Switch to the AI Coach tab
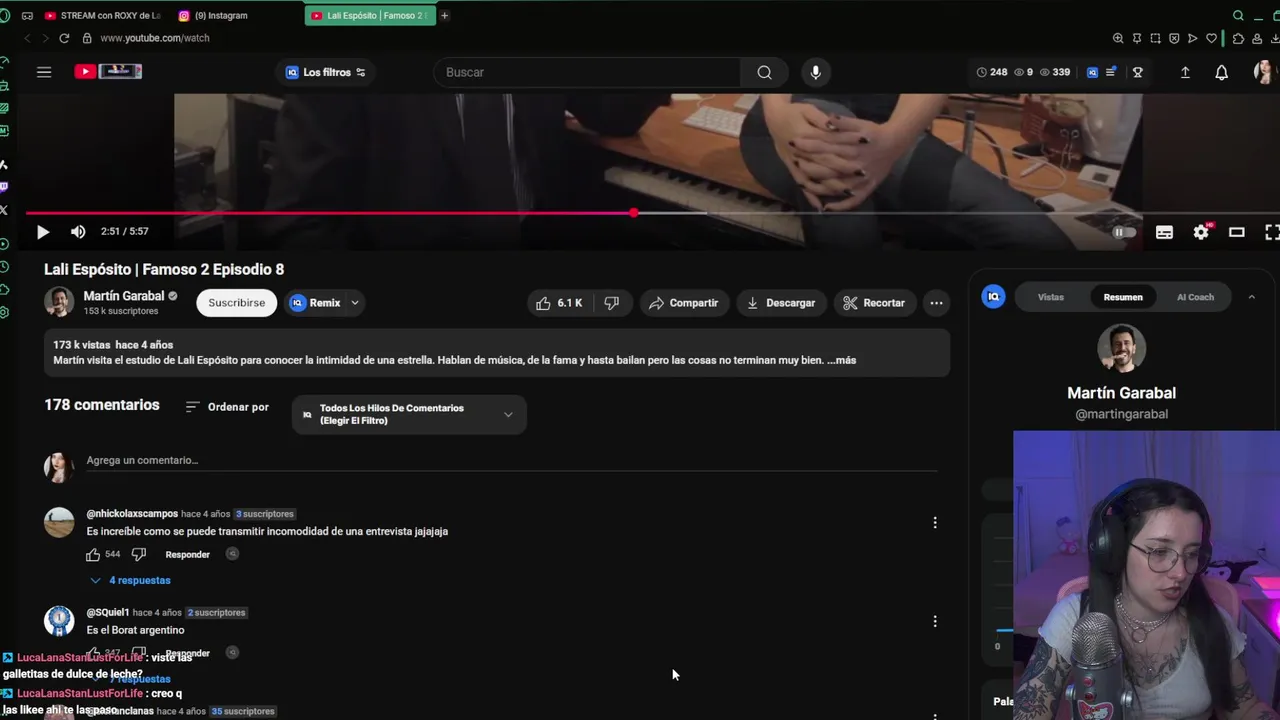This screenshot has height=720, width=1280. click(x=1195, y=297)
